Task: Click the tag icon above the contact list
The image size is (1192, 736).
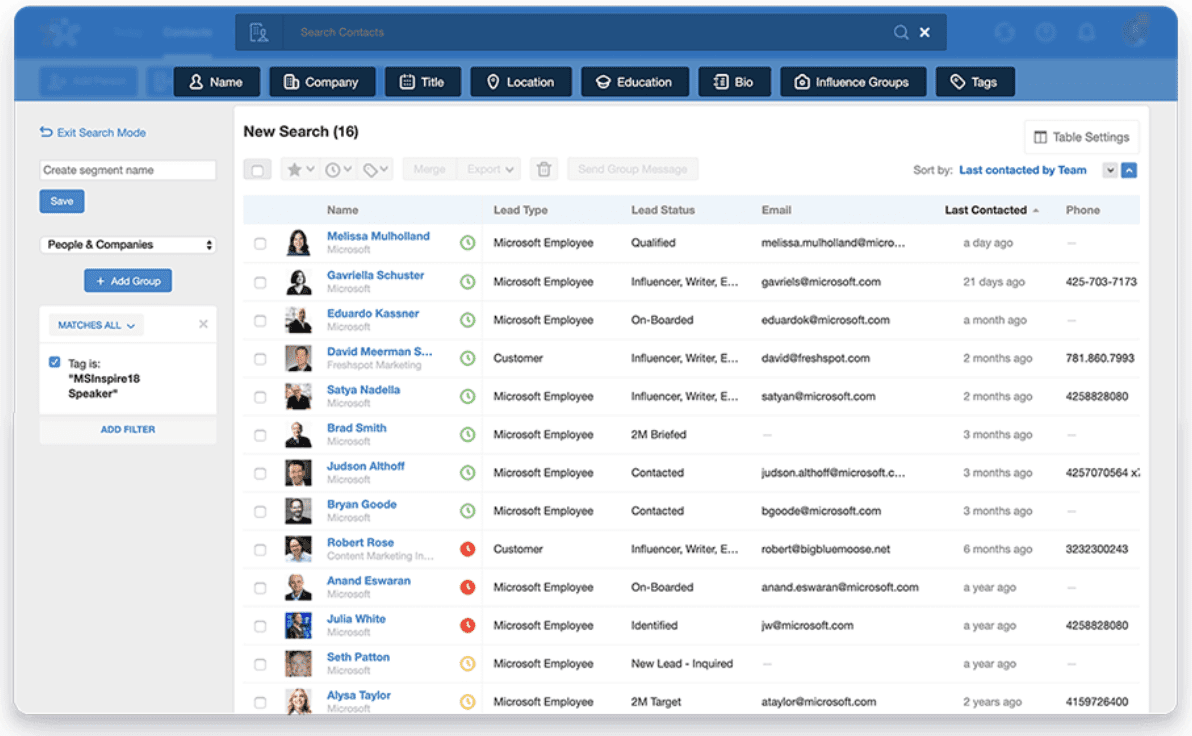Action: click(x=372, y=169)
